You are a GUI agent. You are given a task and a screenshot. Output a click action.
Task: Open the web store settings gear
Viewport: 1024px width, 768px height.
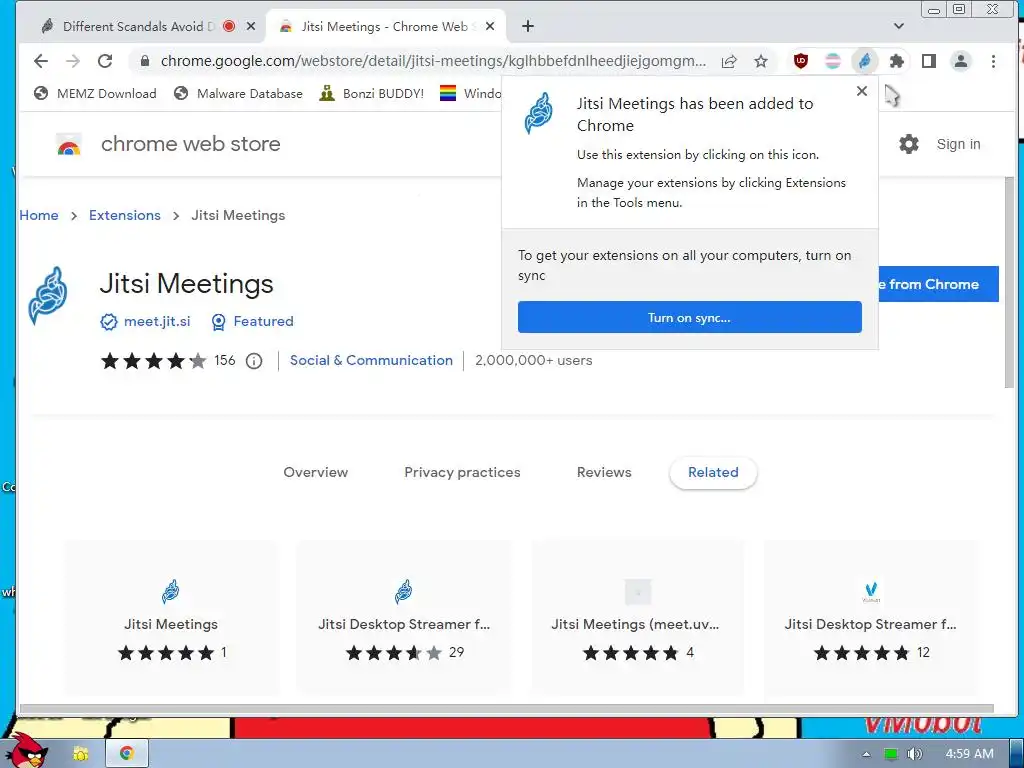pyautogui.click(x=908, y=144)
